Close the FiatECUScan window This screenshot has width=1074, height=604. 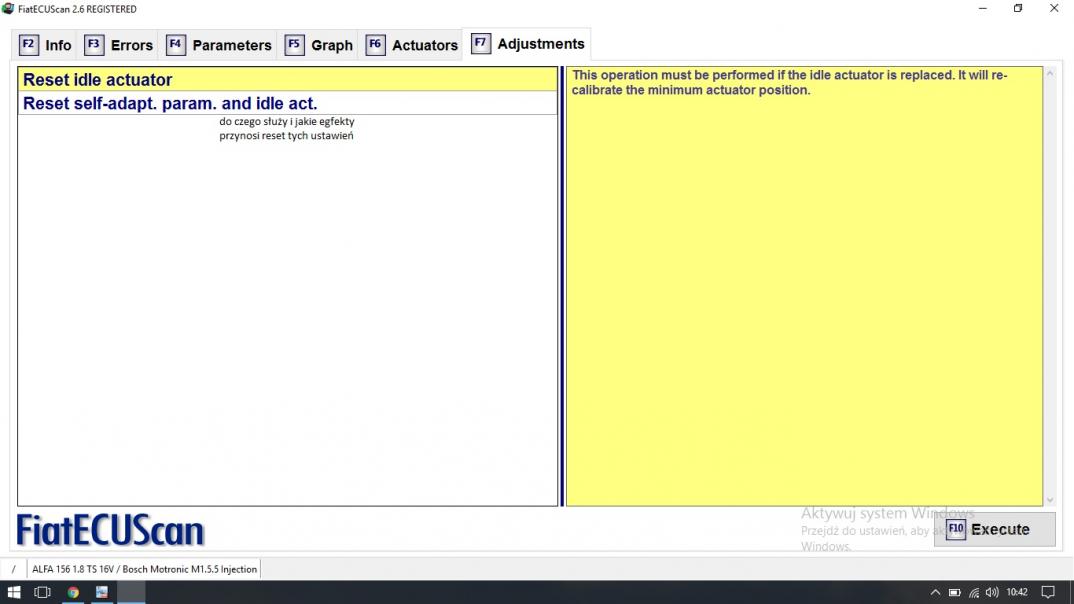(1054, 8)
